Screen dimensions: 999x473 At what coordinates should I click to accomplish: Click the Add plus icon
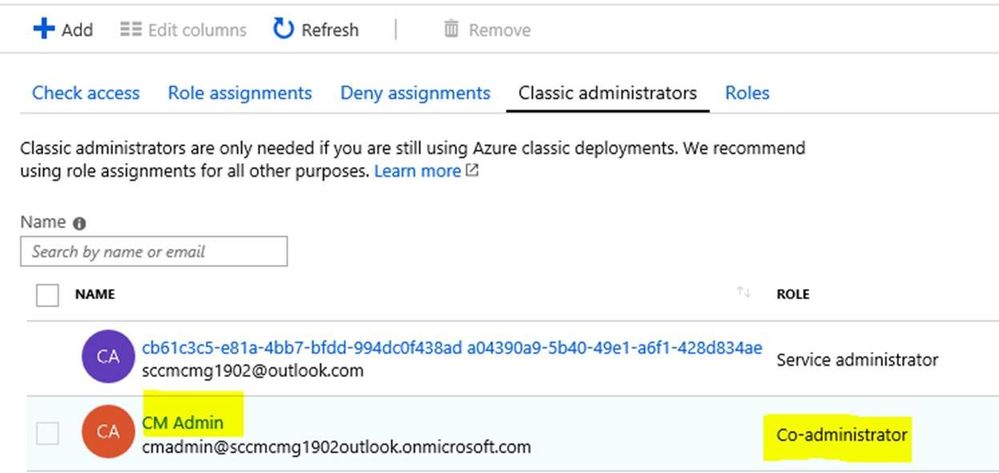tap(44, 29)
